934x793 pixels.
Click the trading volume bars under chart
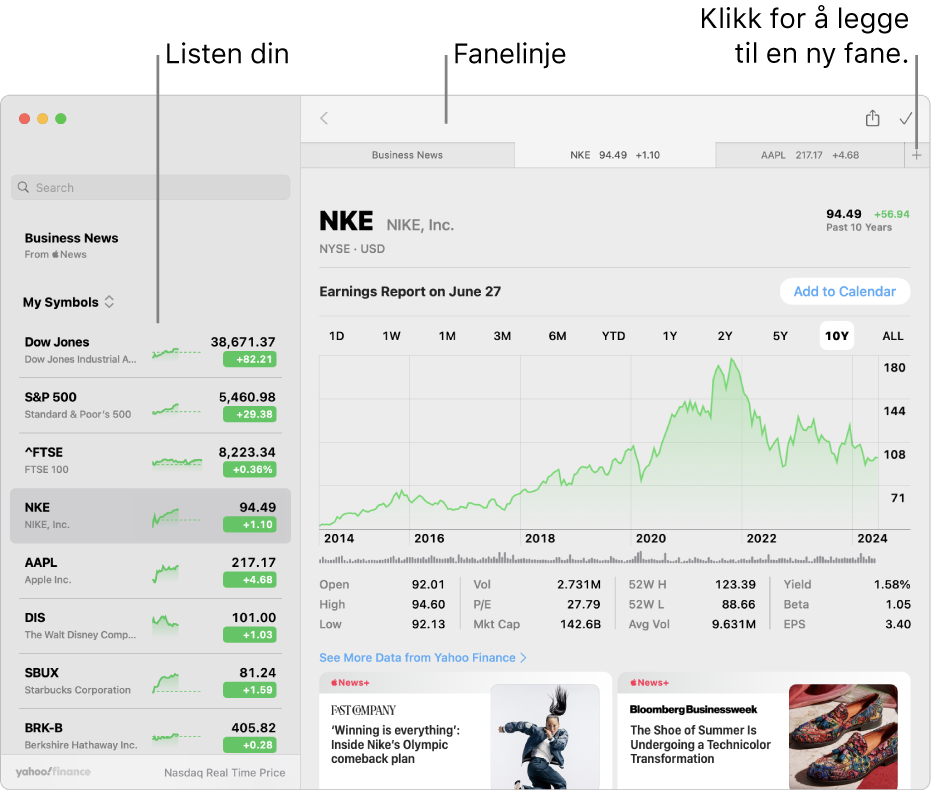(x=598, y=558)
